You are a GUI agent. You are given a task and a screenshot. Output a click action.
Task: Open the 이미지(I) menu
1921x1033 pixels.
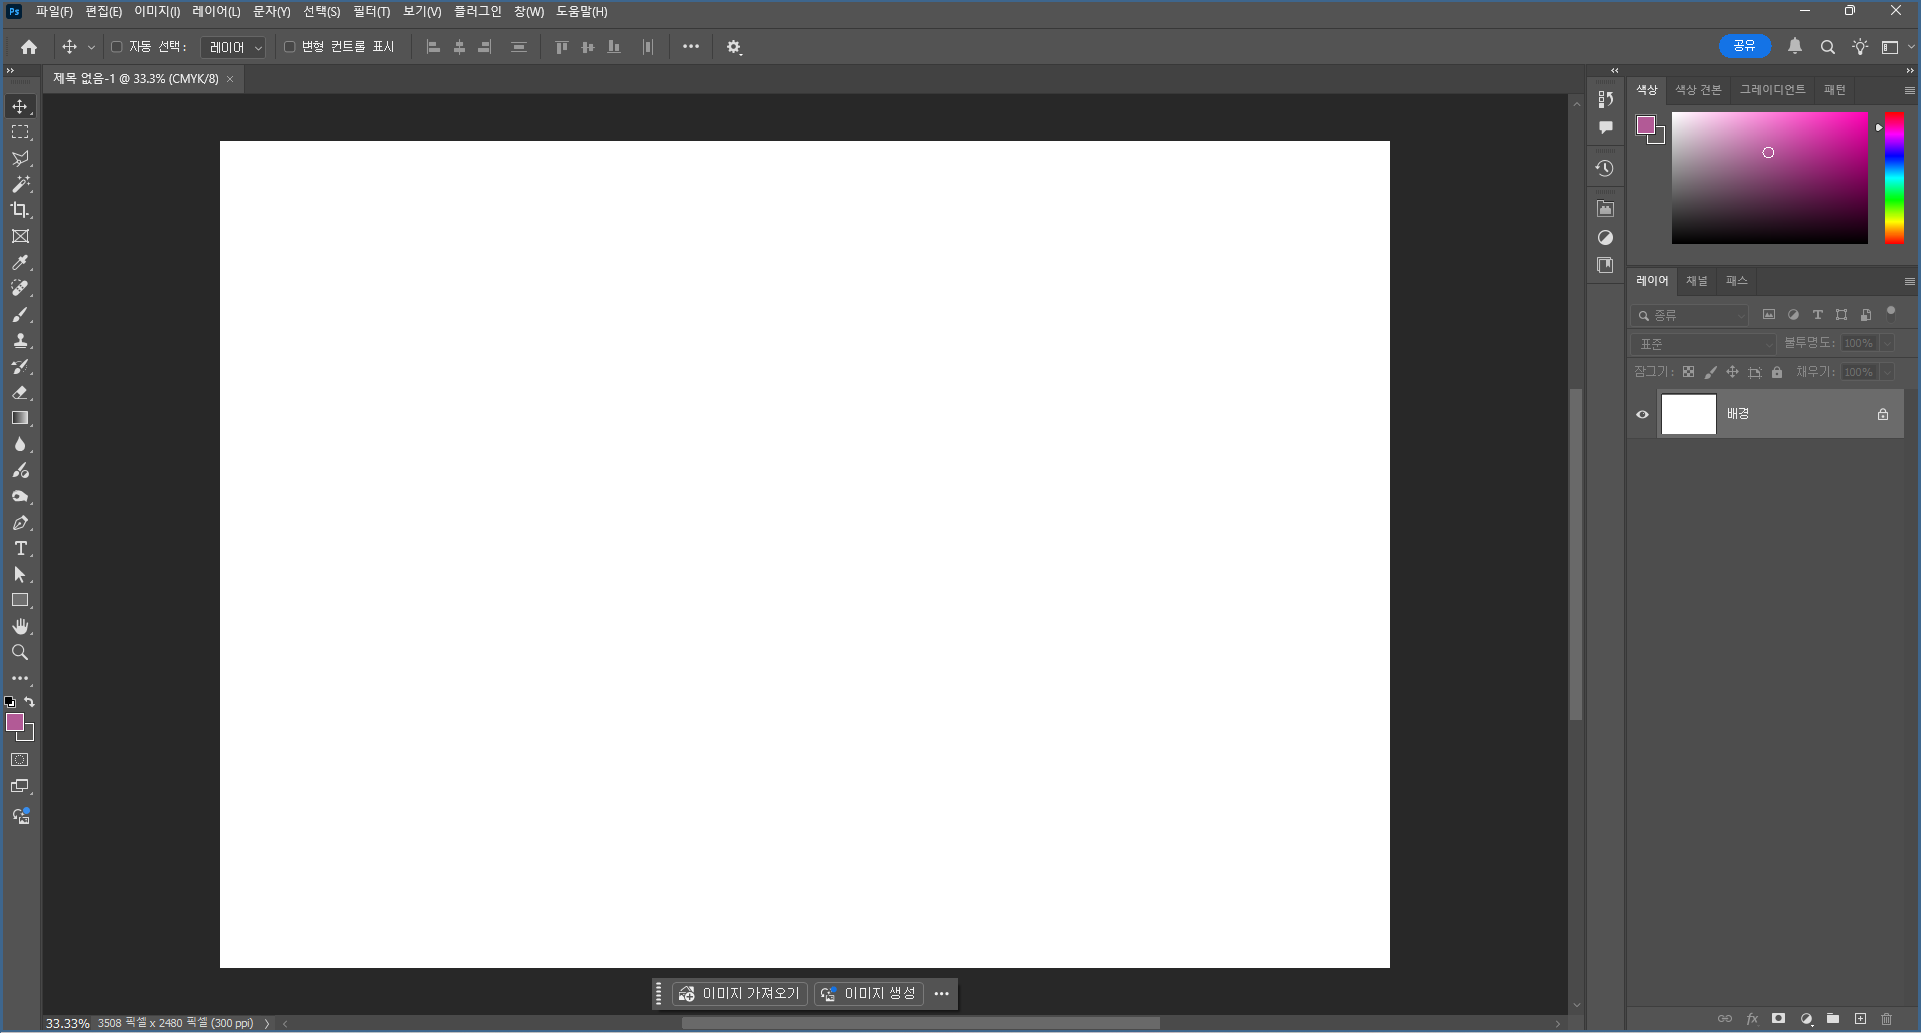pos(157,12)
